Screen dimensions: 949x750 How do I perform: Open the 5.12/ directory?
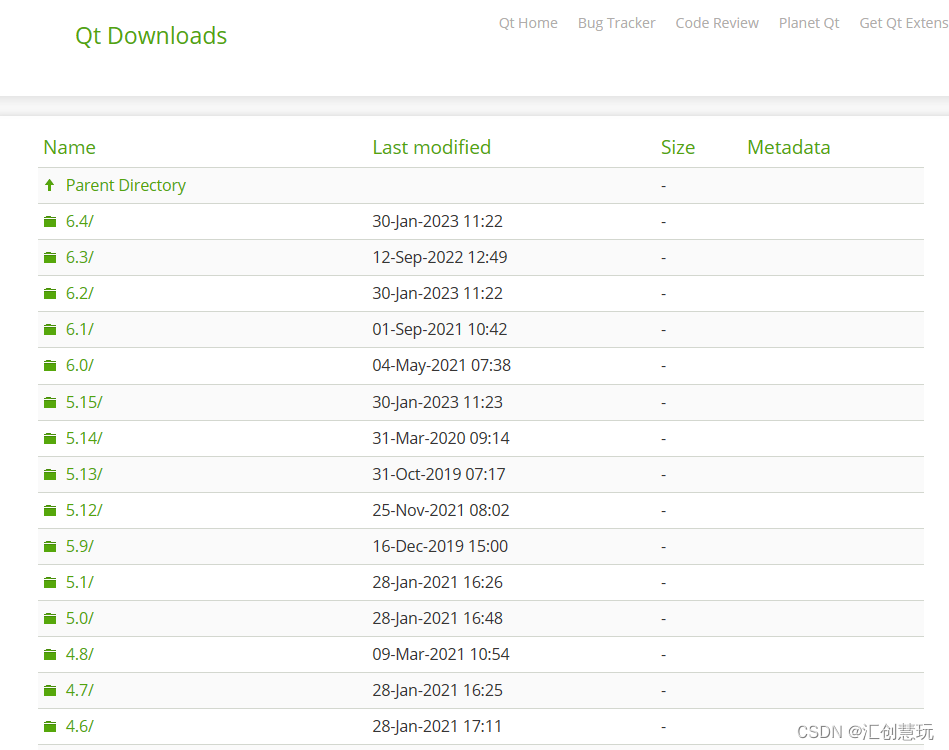(x=84, y=510)
